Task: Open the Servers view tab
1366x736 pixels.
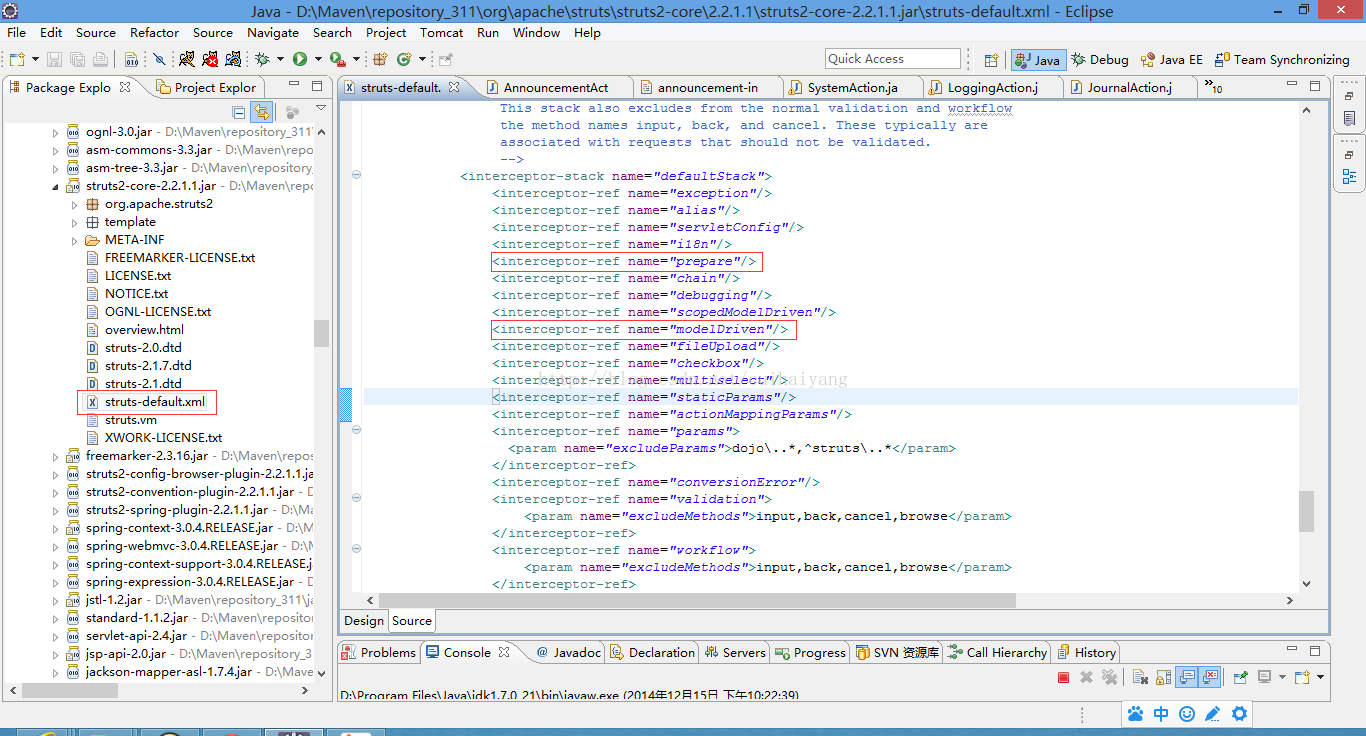Action: click(735, 652)
